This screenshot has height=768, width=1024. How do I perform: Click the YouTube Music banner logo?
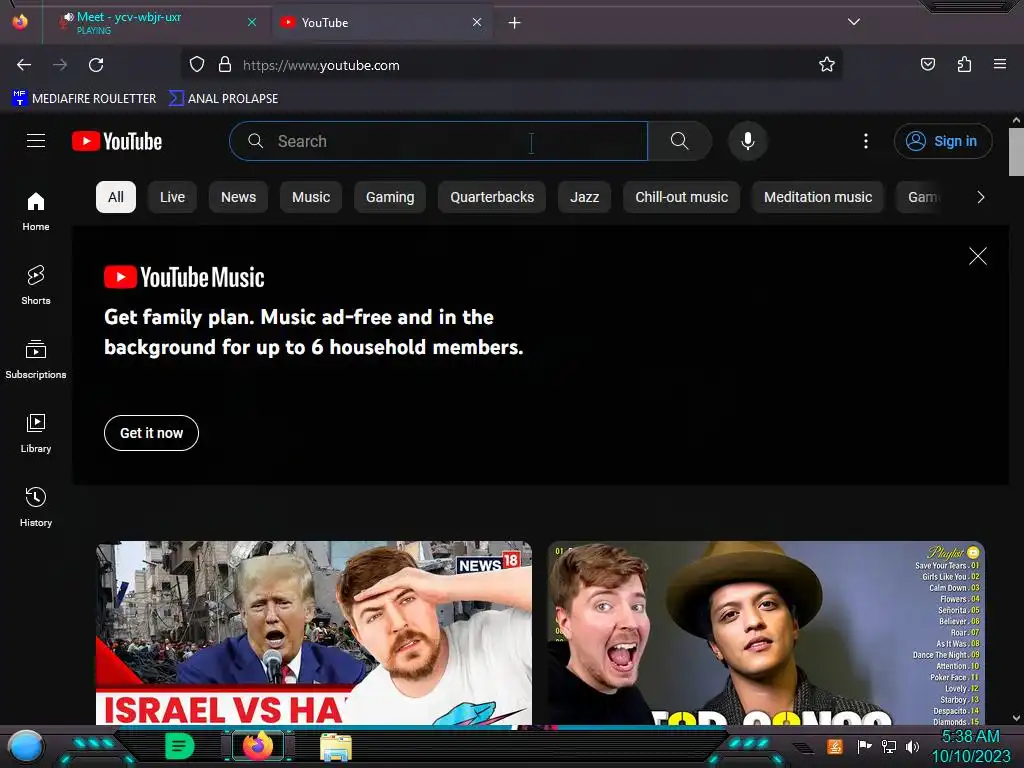point(184,277)
